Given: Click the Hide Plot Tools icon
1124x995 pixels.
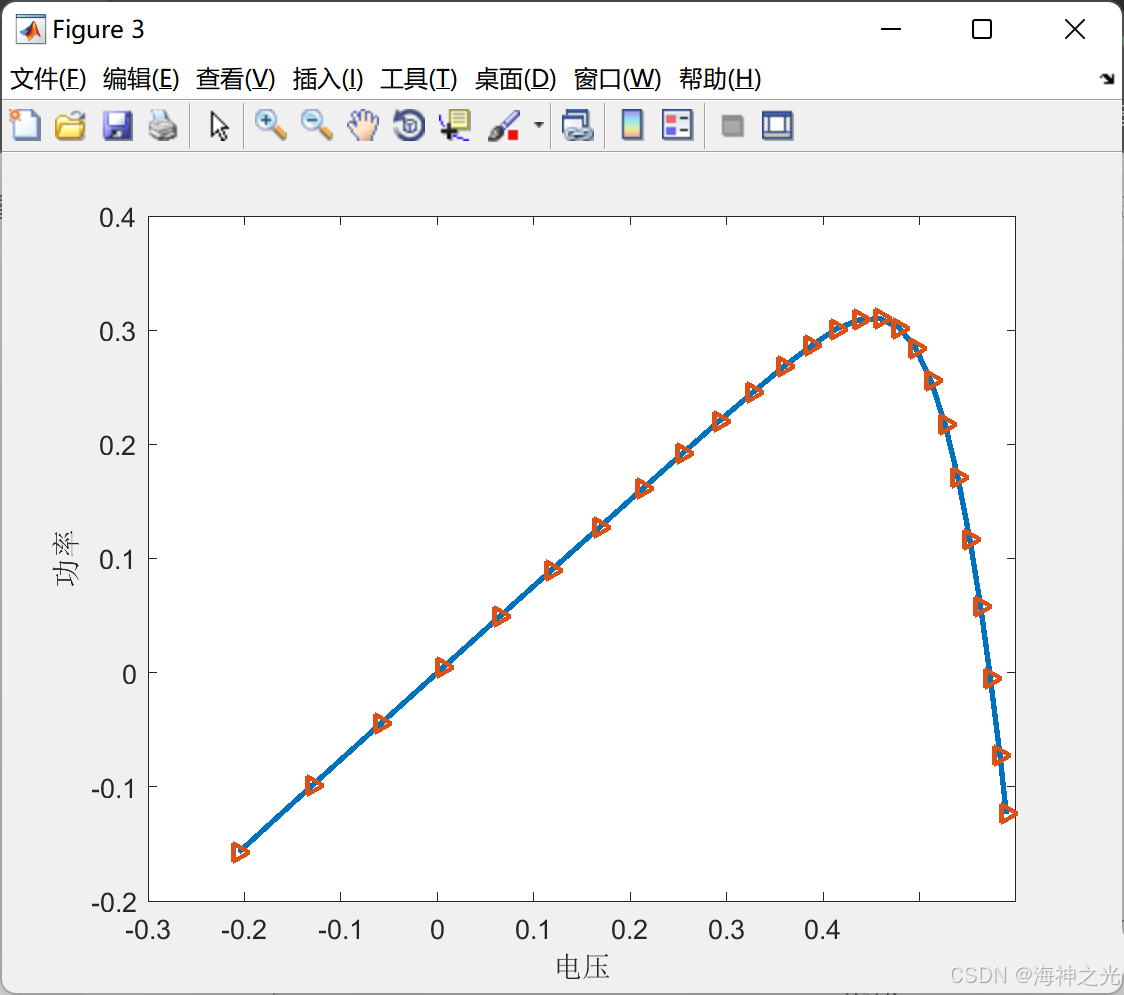Looking at the screenshot, I should coord(732,126).
